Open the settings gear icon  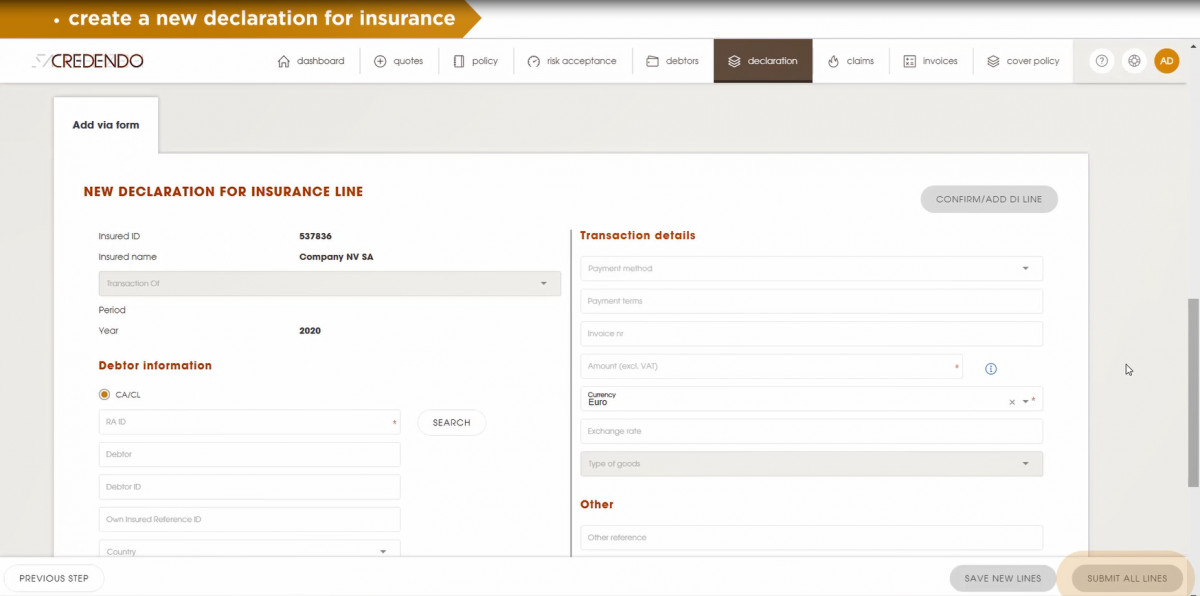click(x=1134, y=61)
